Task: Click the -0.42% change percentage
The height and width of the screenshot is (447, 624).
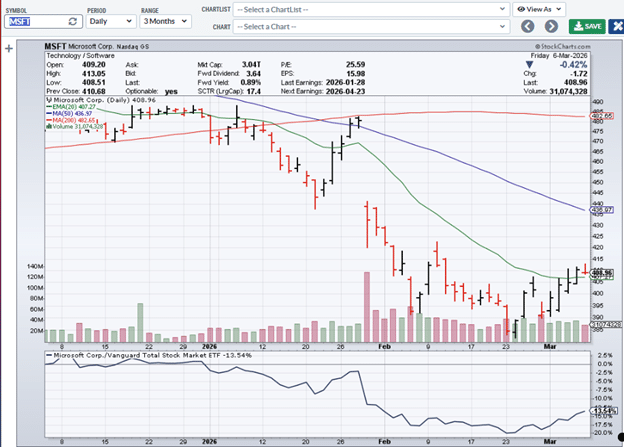Action: pyautogui.click(x=573, y=64)
